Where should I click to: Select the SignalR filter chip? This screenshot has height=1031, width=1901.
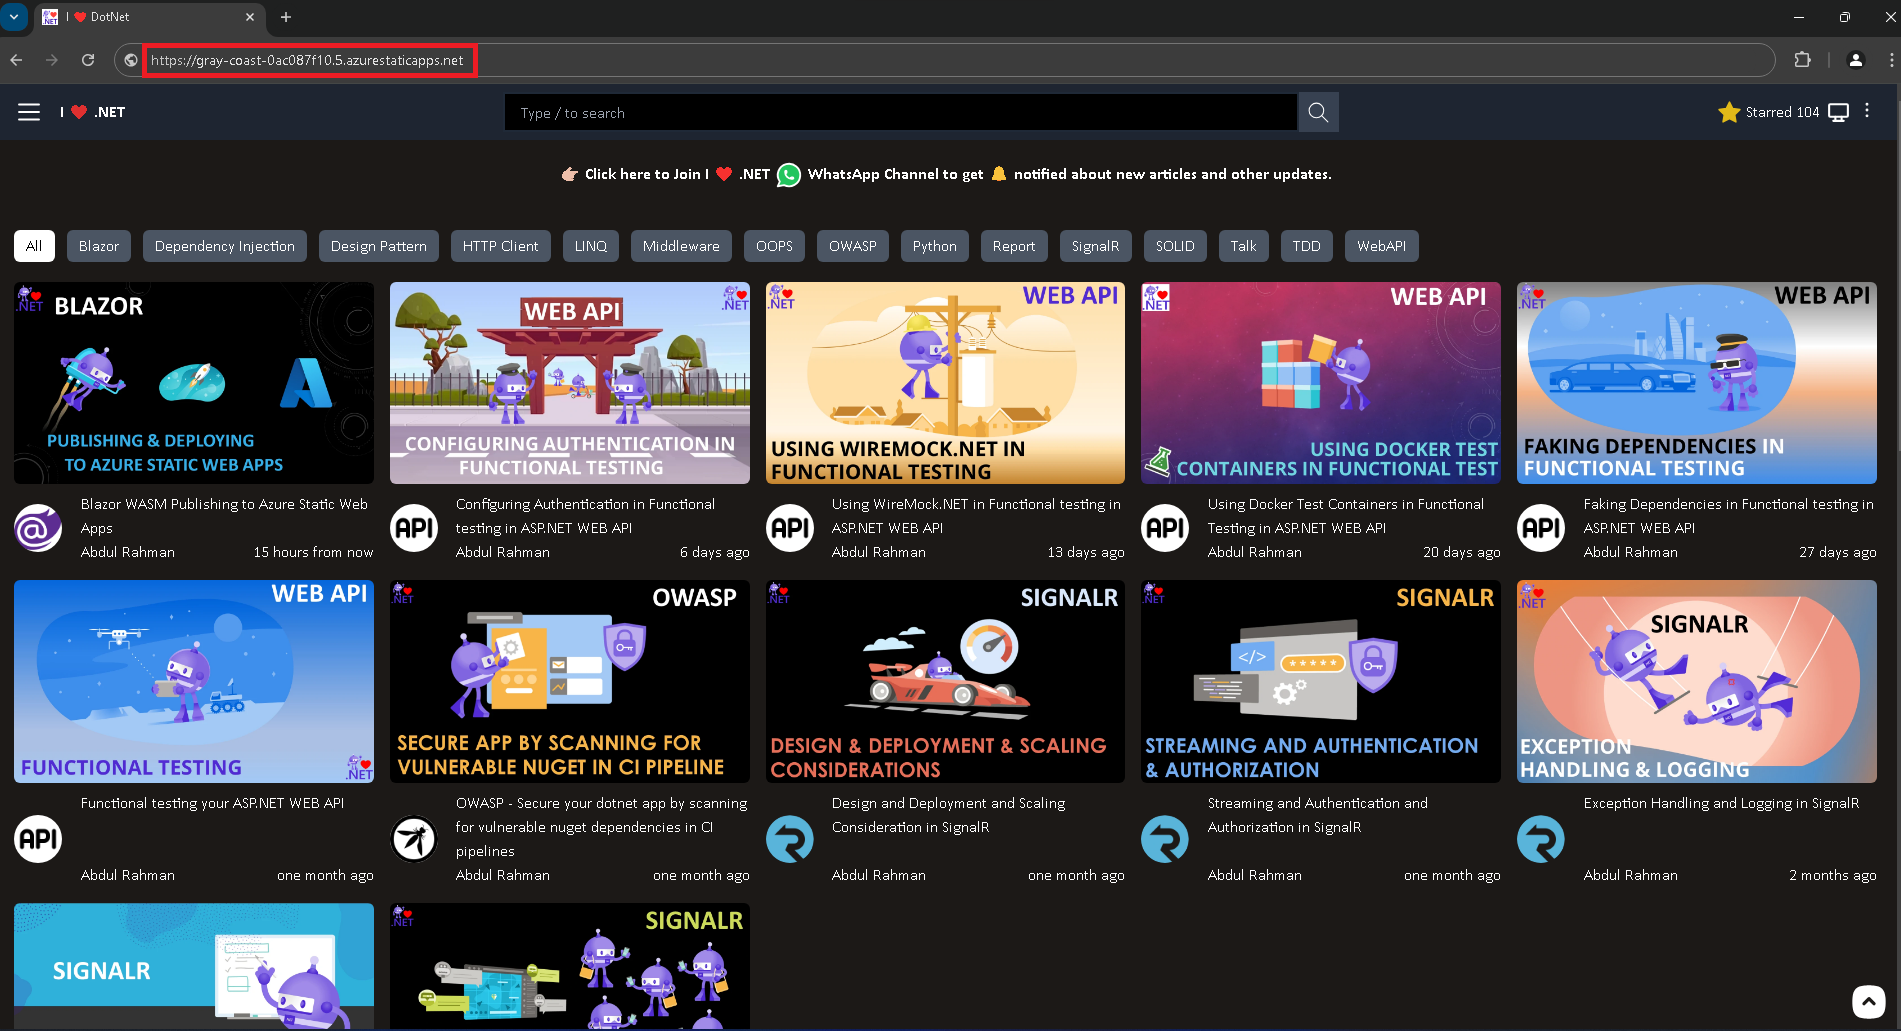tap(1096, 246)
